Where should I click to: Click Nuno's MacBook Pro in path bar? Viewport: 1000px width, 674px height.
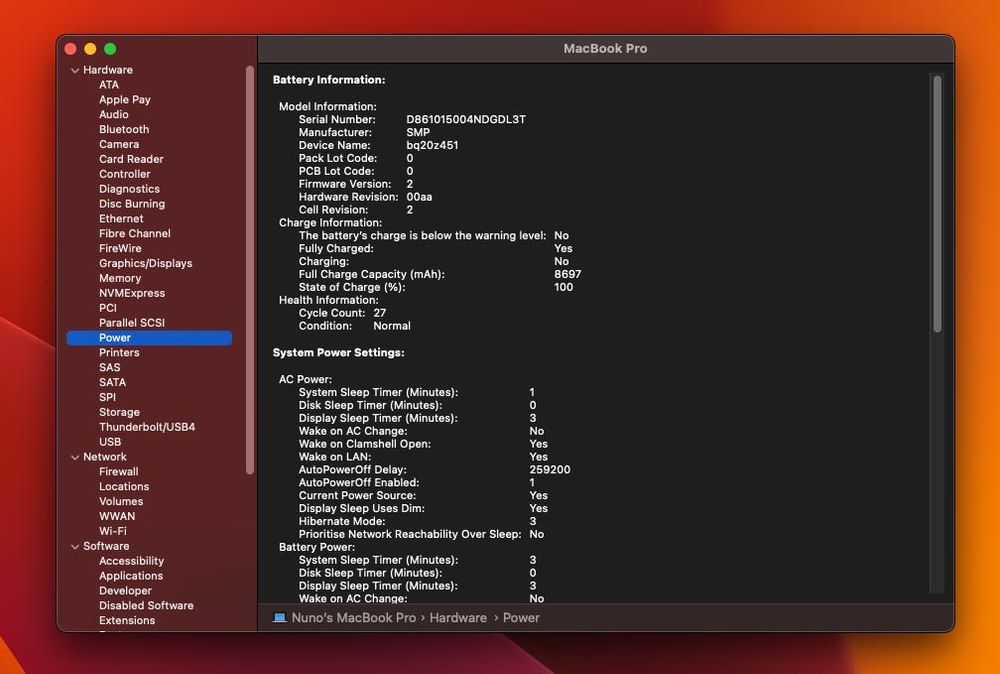click(353, 617)
